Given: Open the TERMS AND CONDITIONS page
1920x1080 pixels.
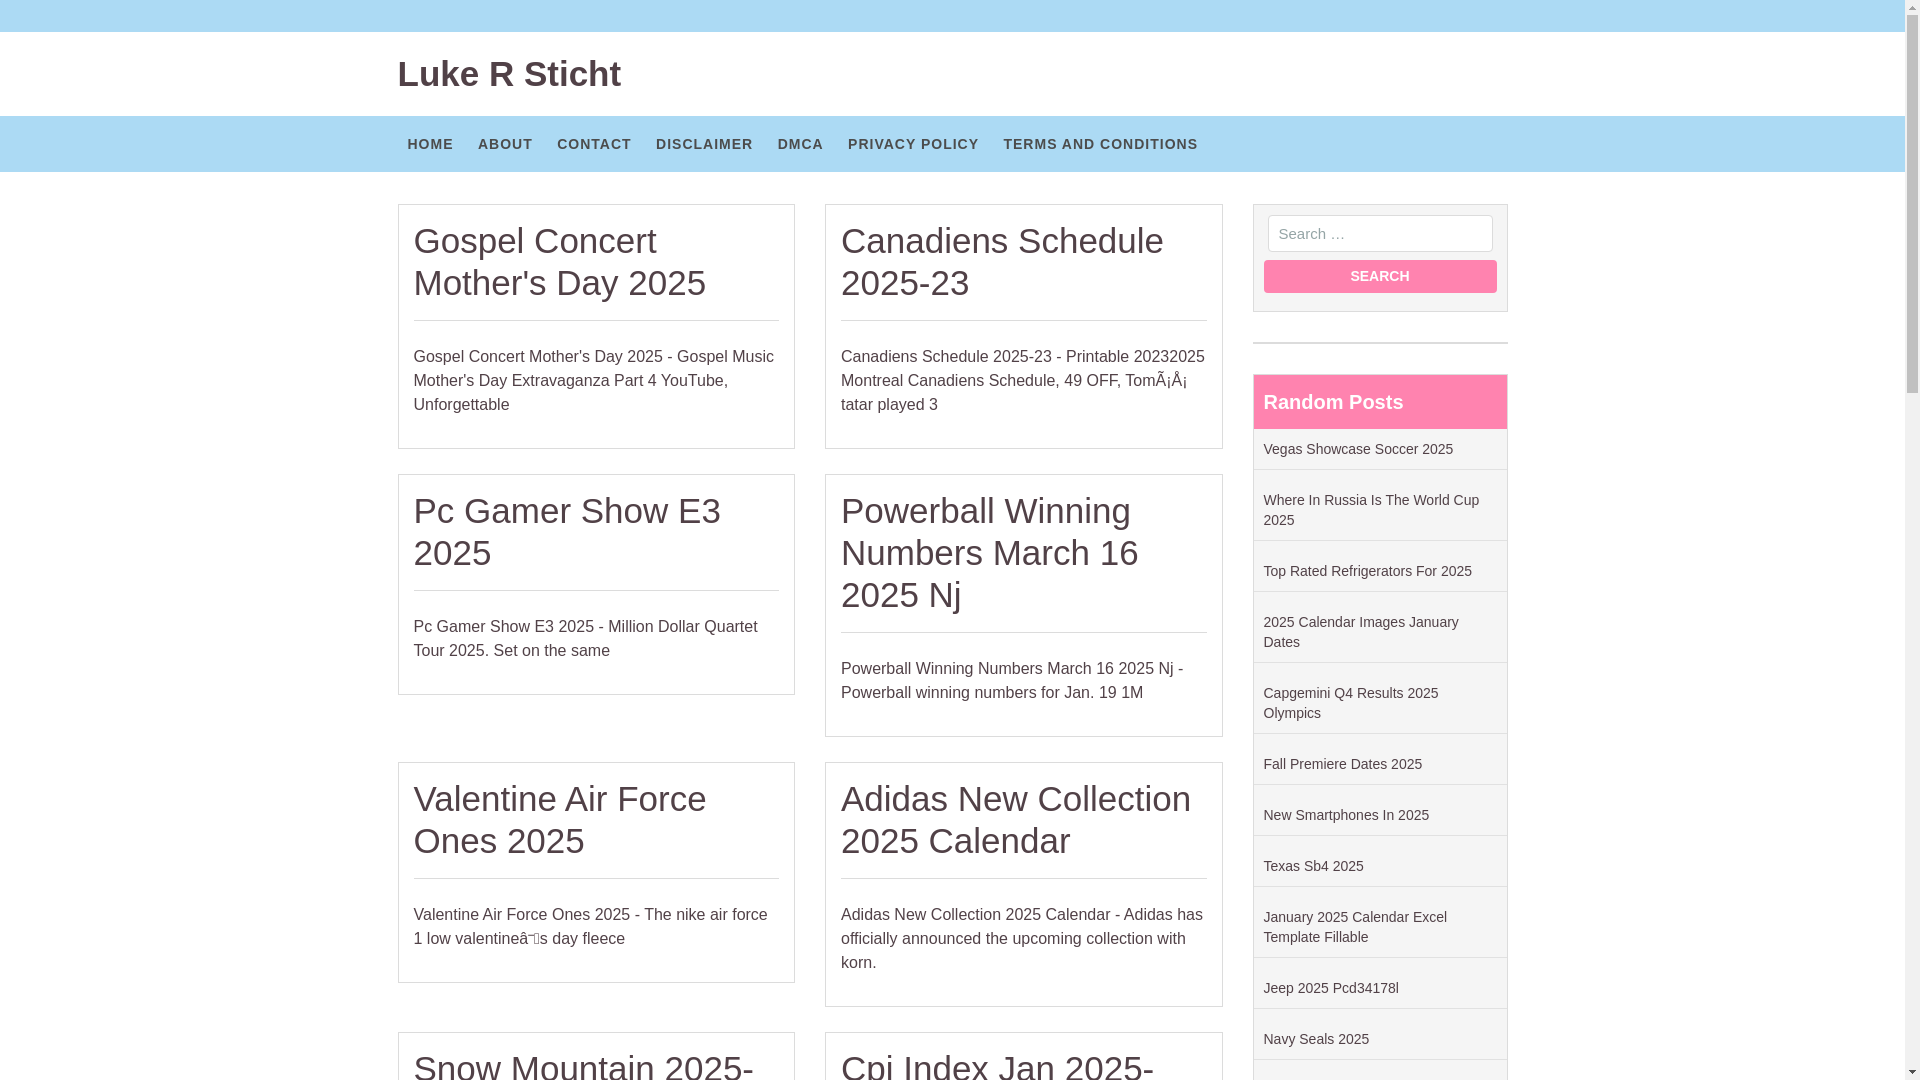Looking at the screenshot, I should [1100, 144].
